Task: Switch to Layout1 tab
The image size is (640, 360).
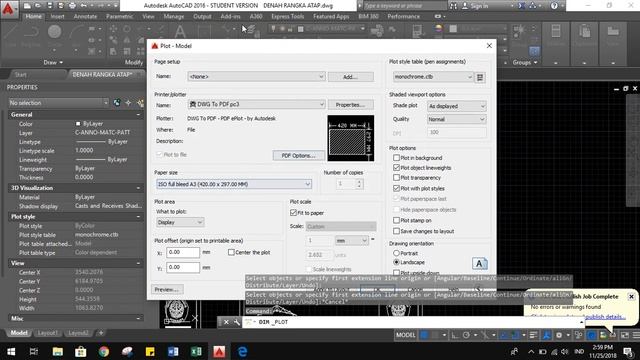Action: tap(47, 333)
